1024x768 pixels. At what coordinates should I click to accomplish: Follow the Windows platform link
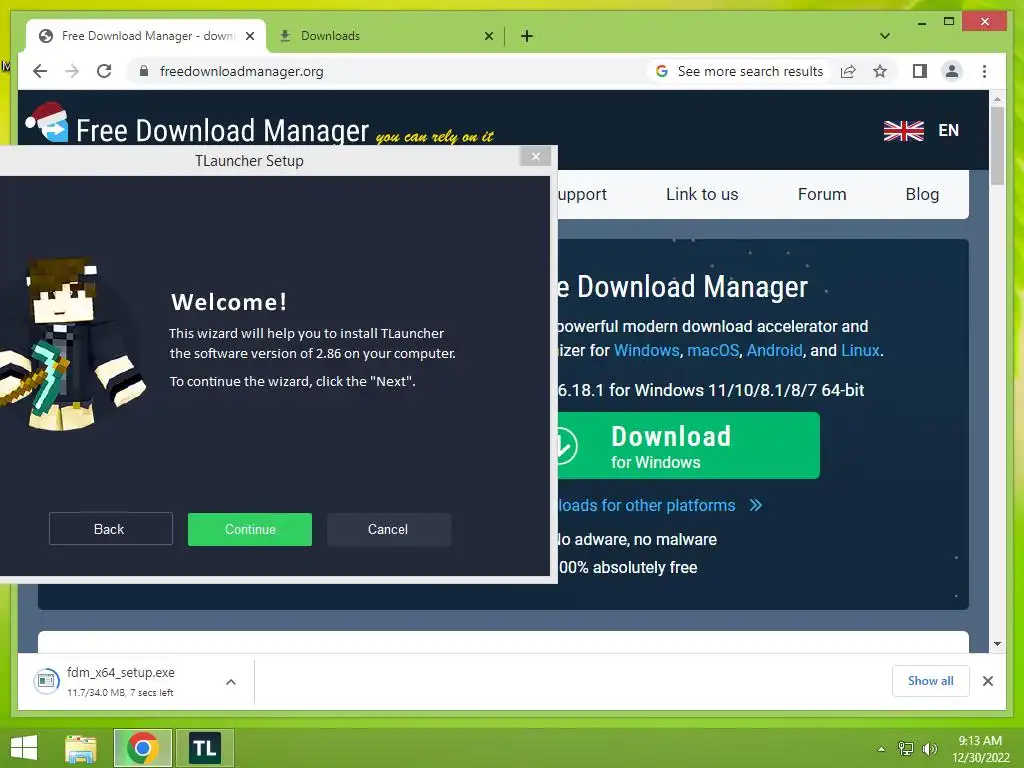coord(646,350)
